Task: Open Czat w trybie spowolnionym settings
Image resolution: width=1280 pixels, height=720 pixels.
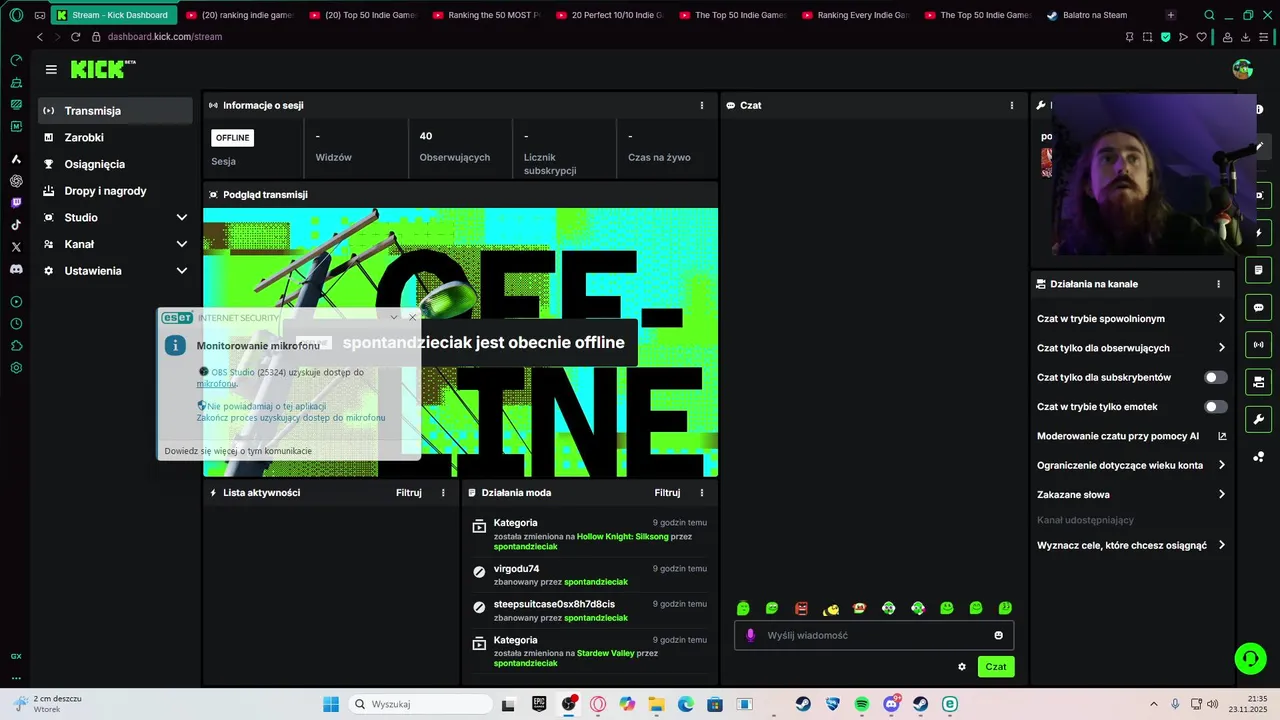Action: (1131, 318)
